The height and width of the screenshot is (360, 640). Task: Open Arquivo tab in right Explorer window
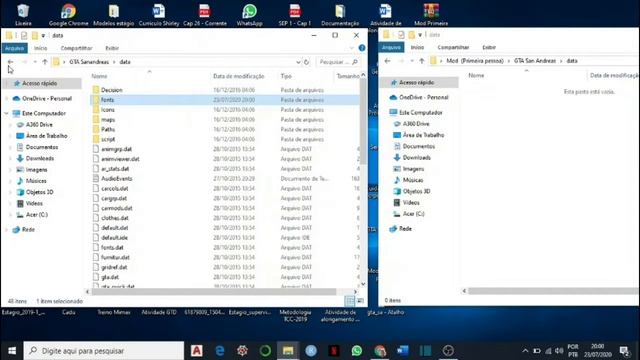(391, 47)
